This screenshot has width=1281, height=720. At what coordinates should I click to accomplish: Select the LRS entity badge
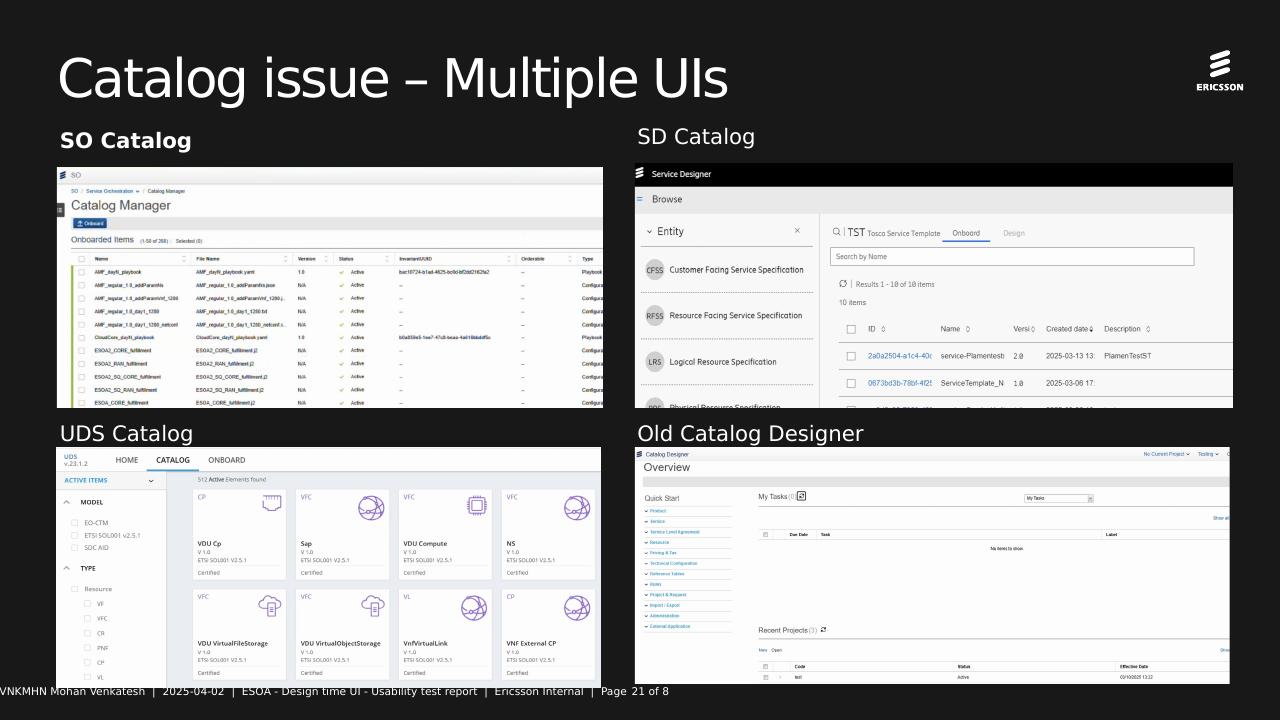tap(655, 362)
